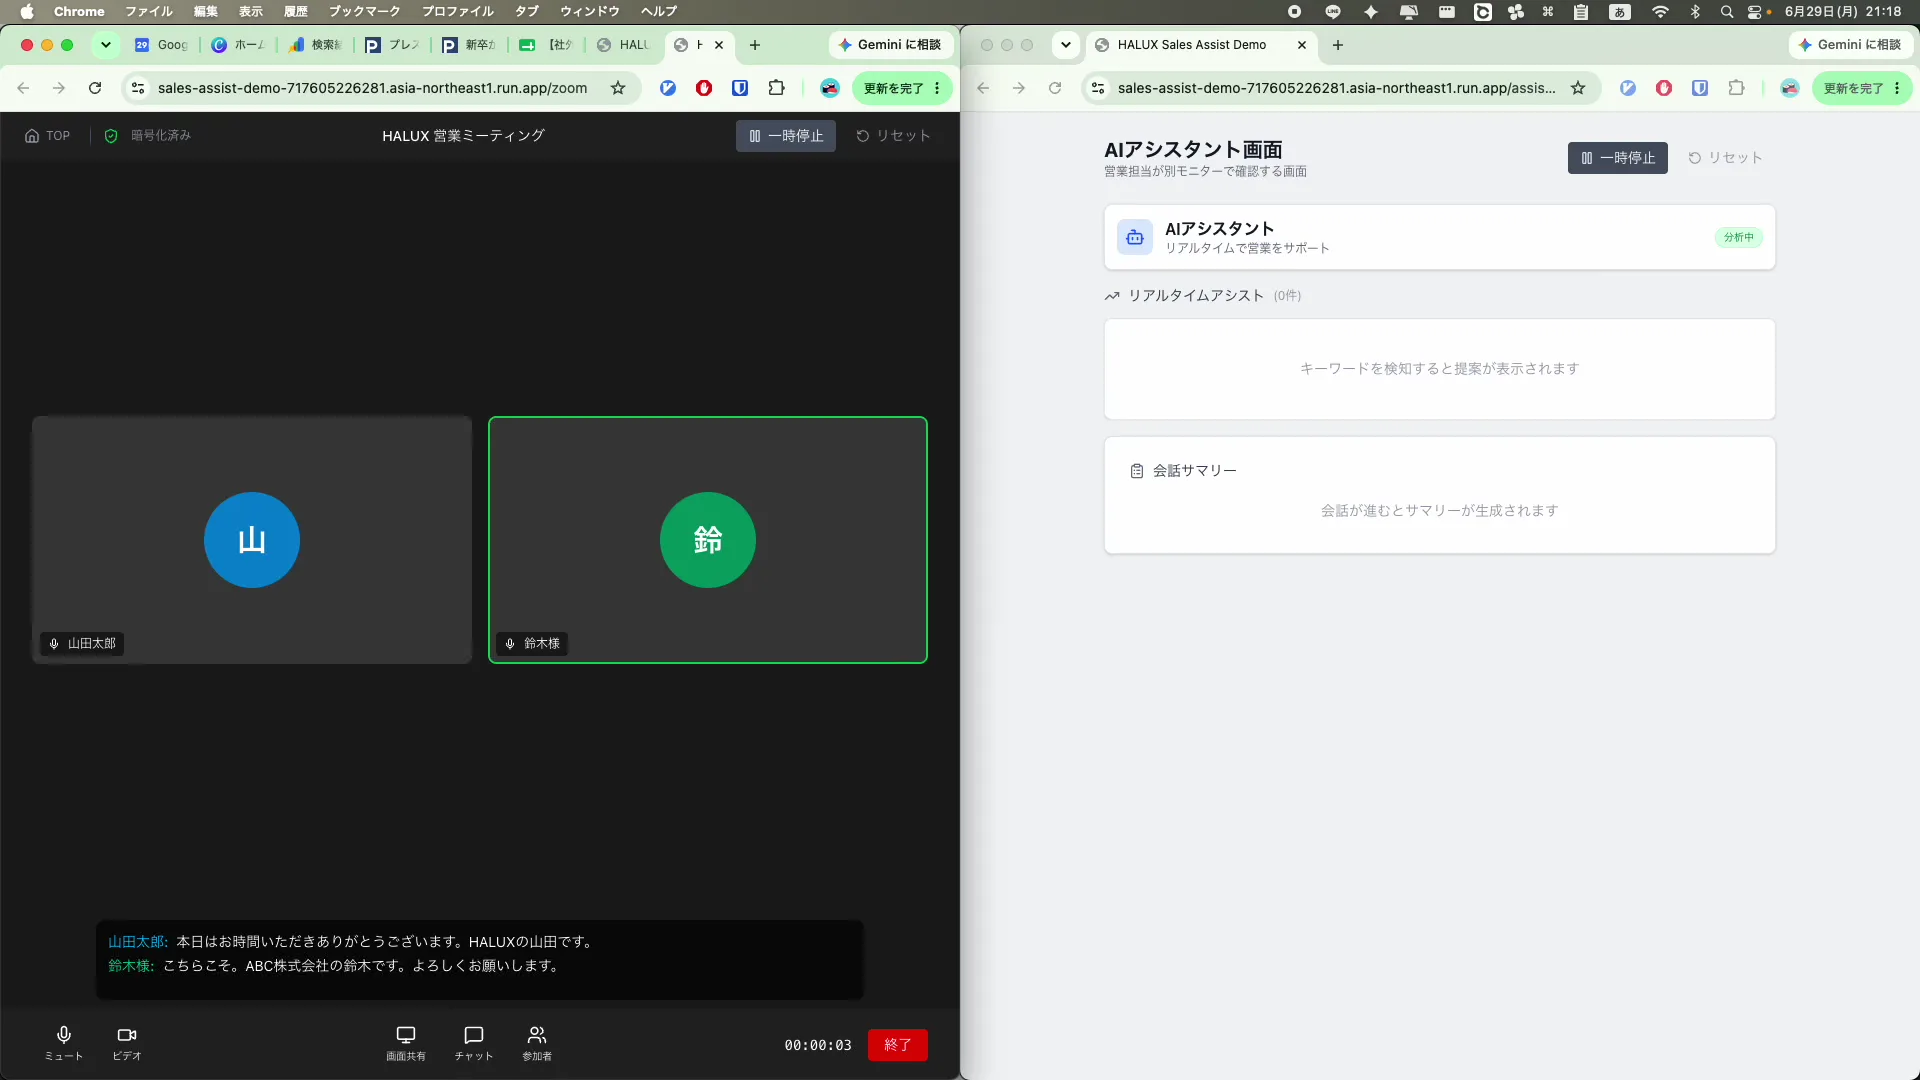Viewport: 1920px width, 1080px height.
Task: Reload page in right Chrome window
Action: point(1055,88)
